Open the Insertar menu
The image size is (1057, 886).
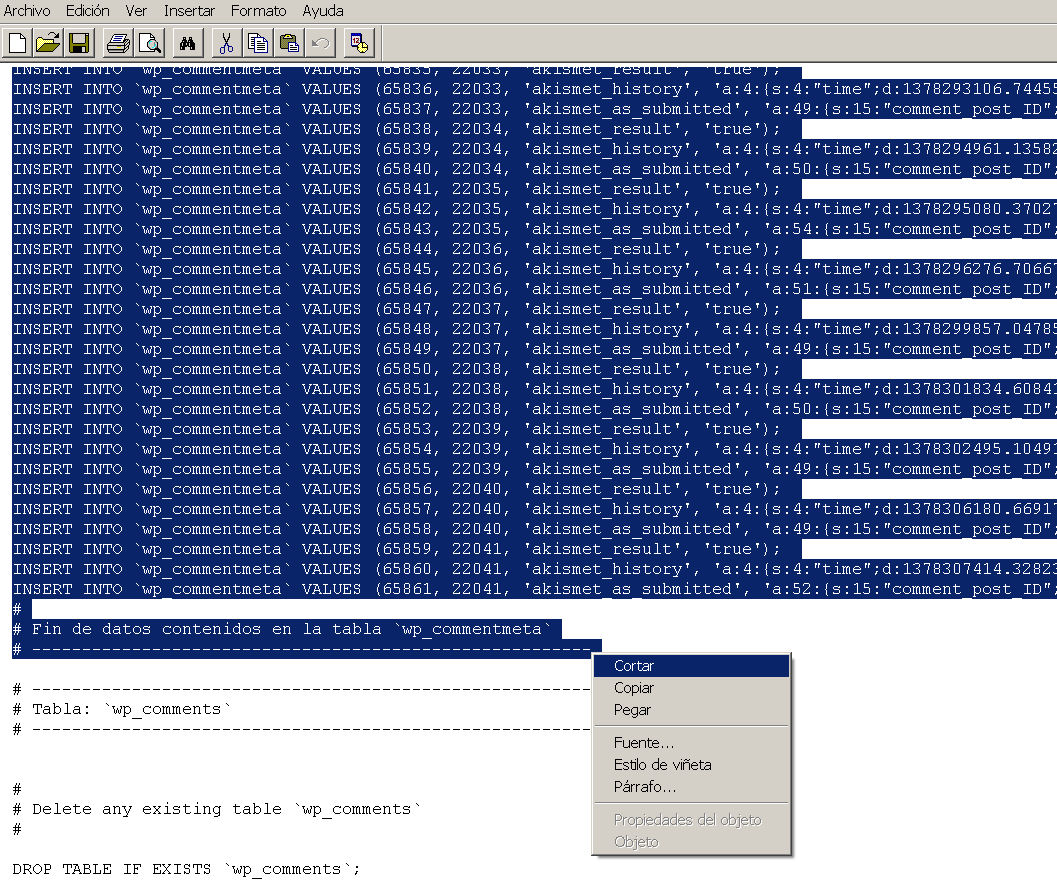pos(189,11)
